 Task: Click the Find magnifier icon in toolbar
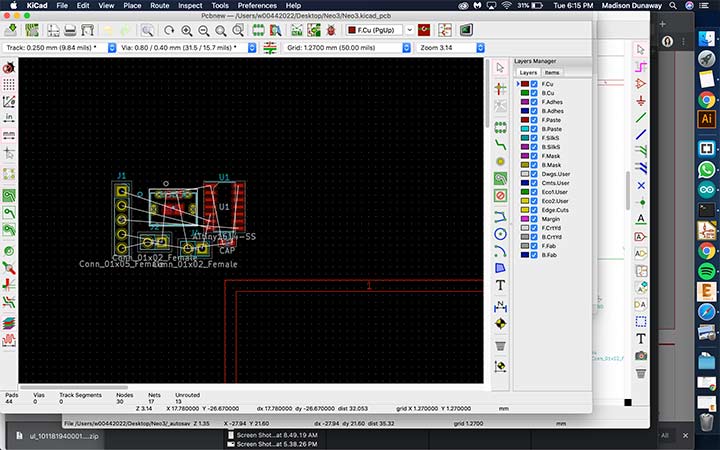(147, 30)
